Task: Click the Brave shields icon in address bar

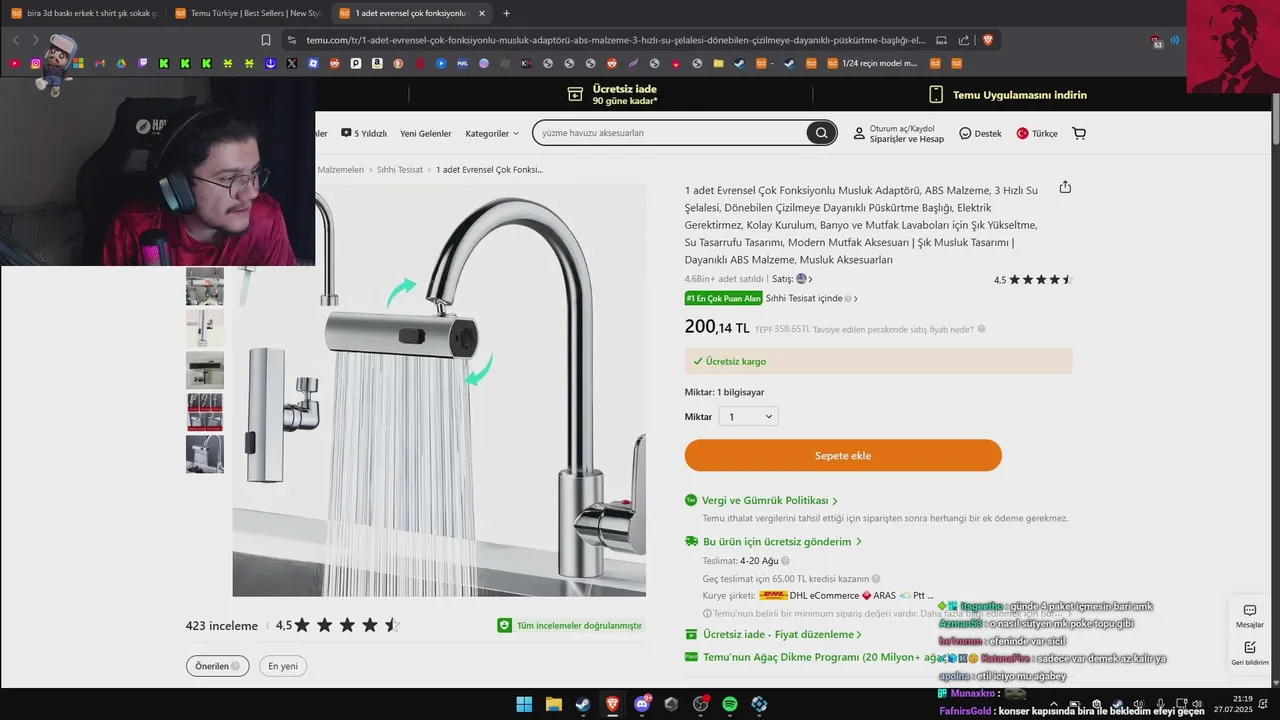Action: [988, 40]
